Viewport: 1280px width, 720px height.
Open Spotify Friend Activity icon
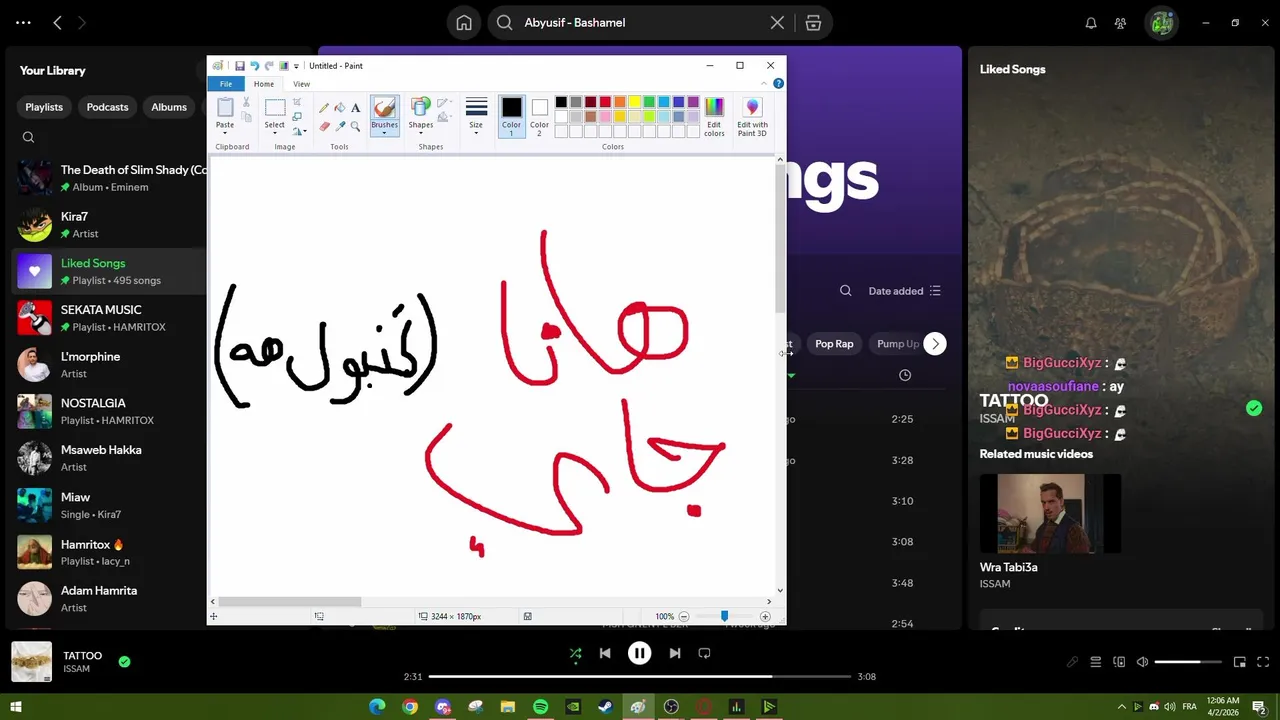(x=1121, y=23)
